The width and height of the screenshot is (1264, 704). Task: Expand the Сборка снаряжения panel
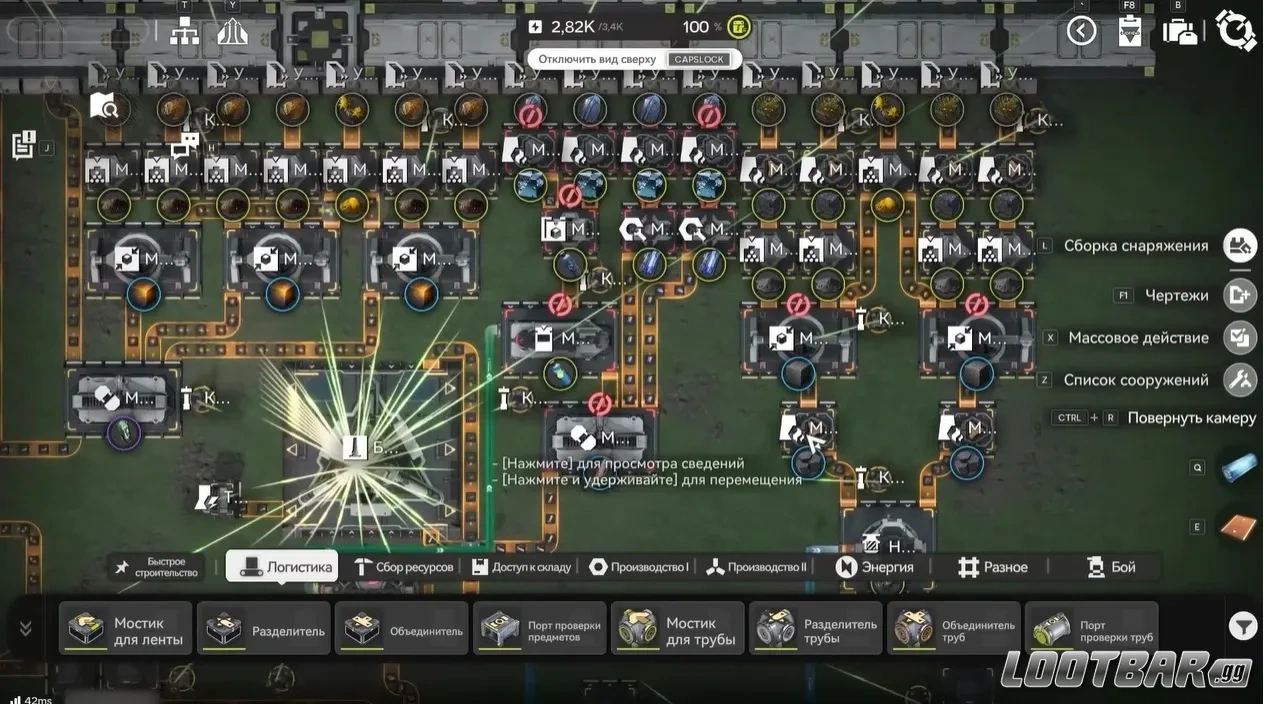[1240, 246]
